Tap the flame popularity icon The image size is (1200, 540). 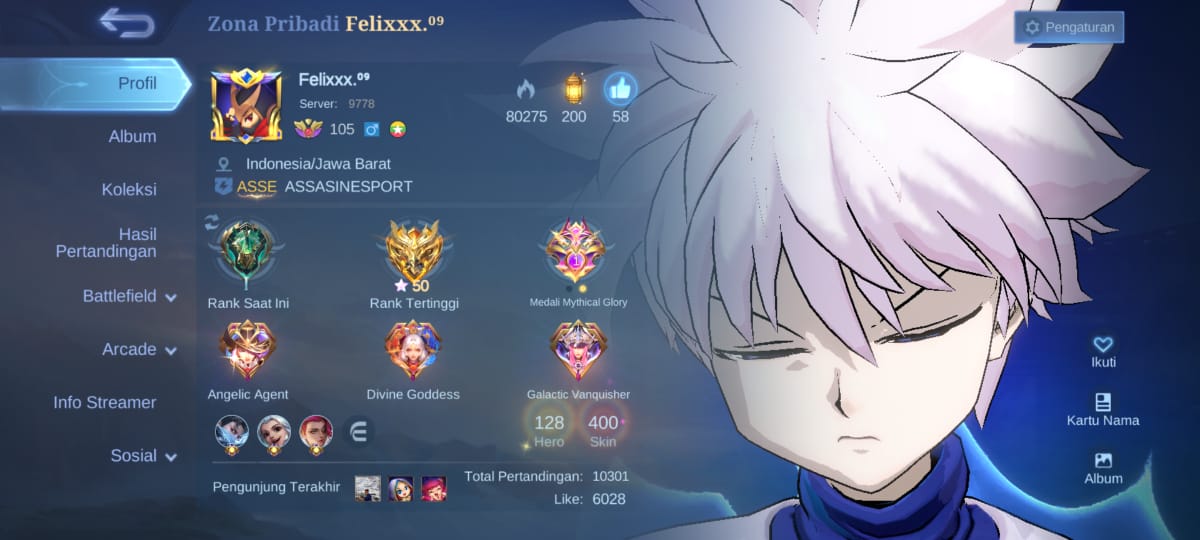click(x=526, y=90)
